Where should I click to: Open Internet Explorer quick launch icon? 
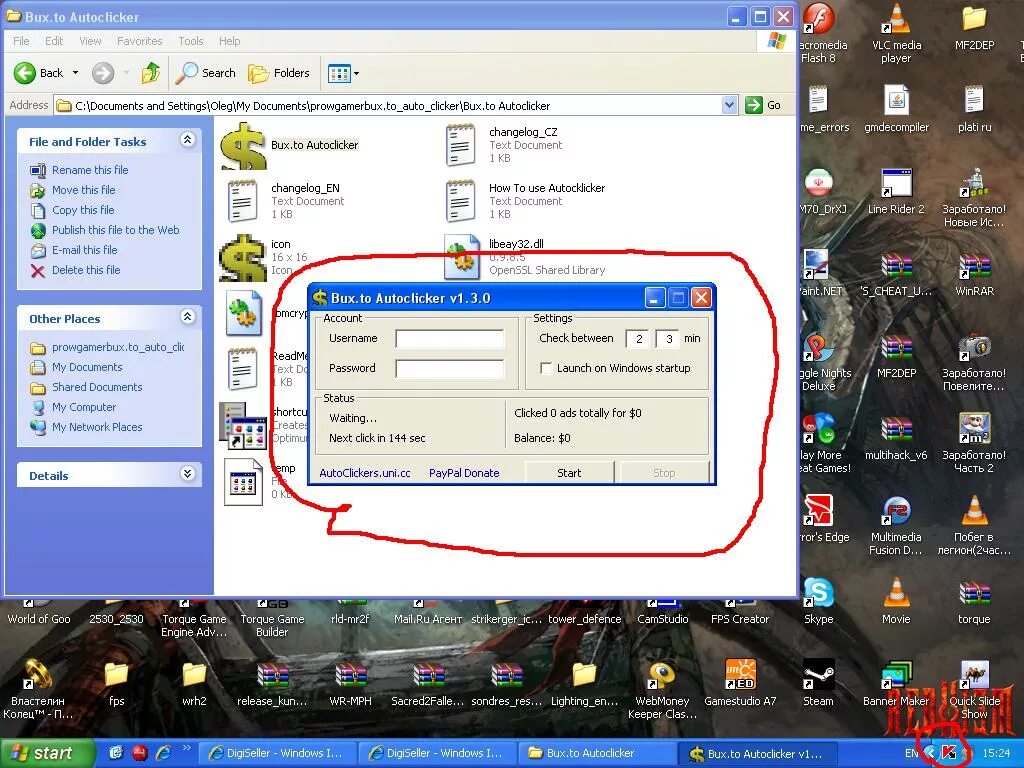[163, 754]
